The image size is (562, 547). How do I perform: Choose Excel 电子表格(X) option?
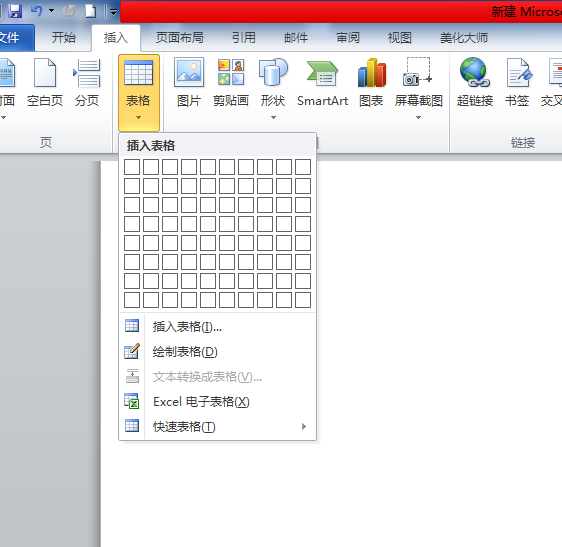click(x=218, y=401)
